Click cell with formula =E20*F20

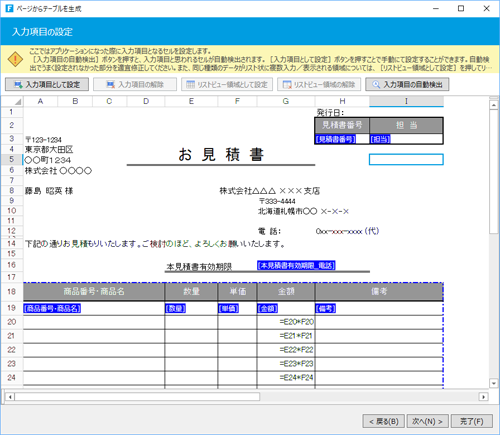tap(286, 322)
